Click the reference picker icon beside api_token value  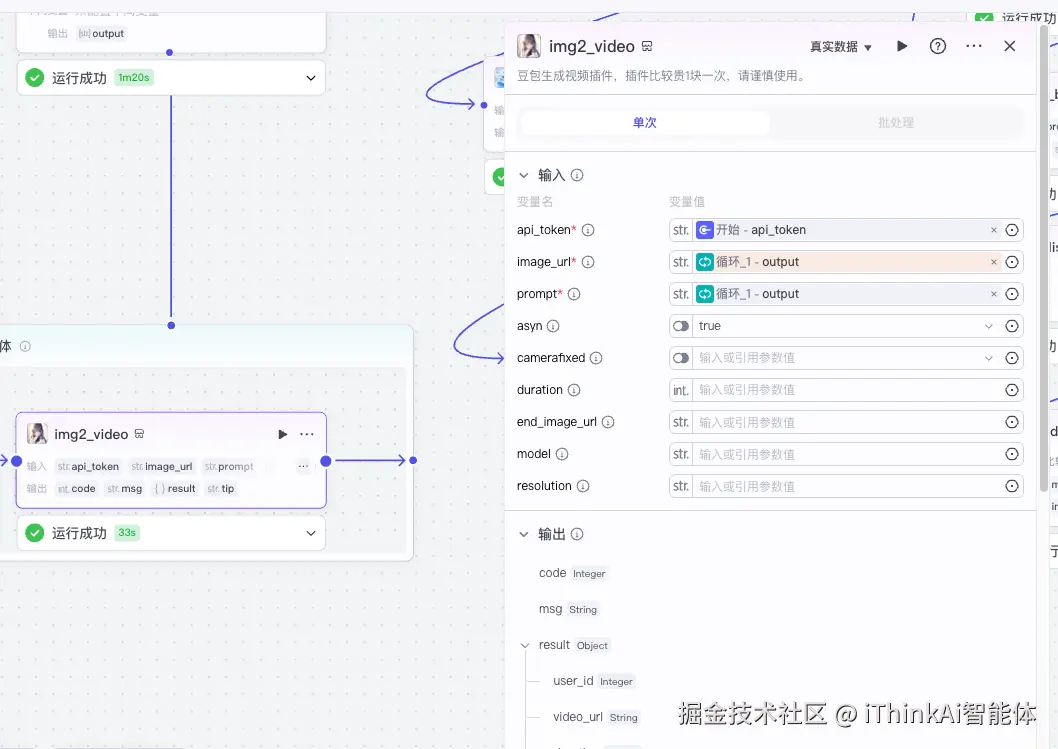[x=1011, y=230]
